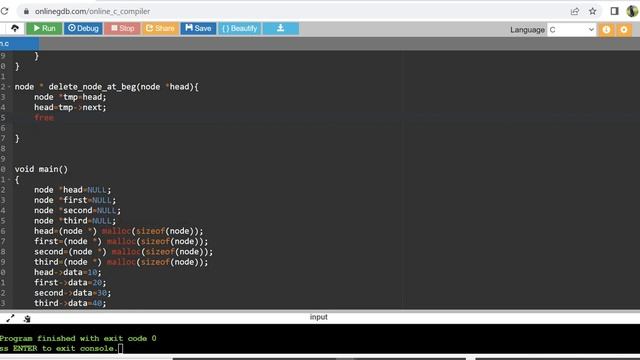Image resolution: width=640 pixels, height=360 pixels.
Task: Open the Share option
Action: (x=160, y=28)
